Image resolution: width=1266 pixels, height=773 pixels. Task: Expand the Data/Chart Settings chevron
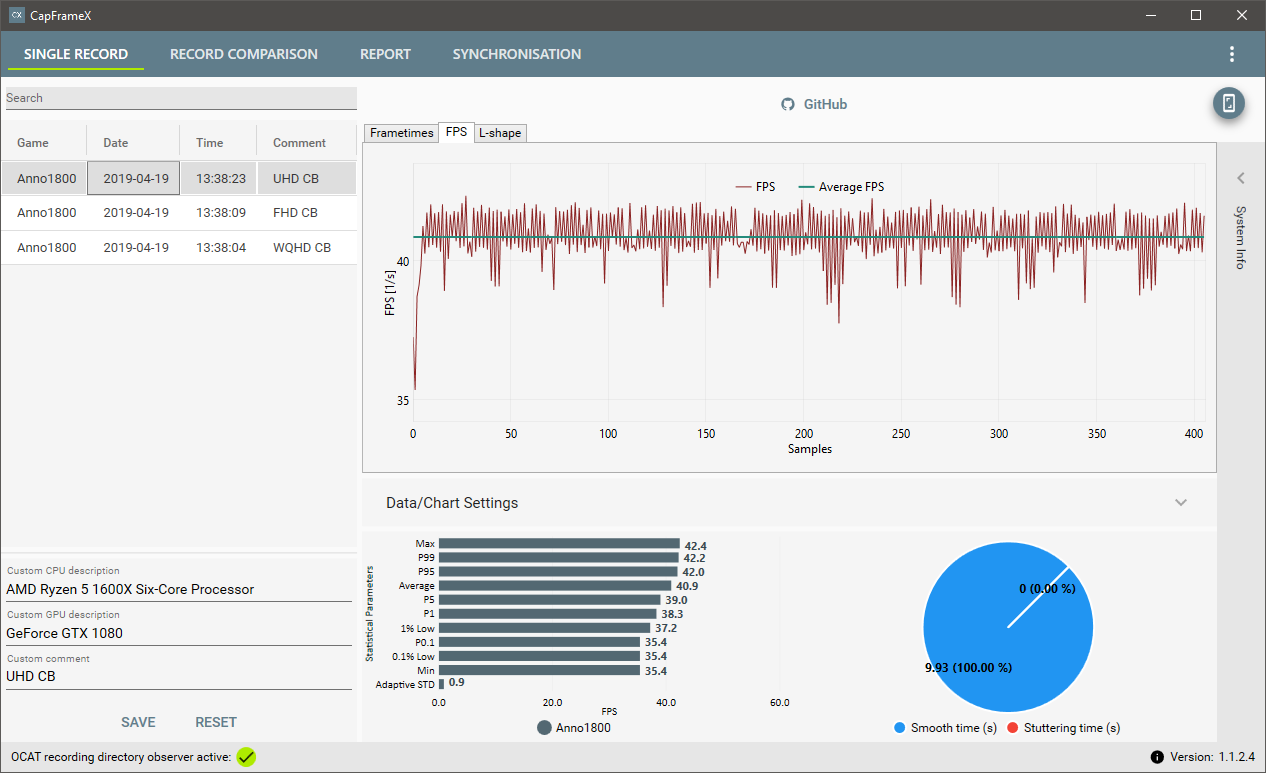coord(1181,502)
